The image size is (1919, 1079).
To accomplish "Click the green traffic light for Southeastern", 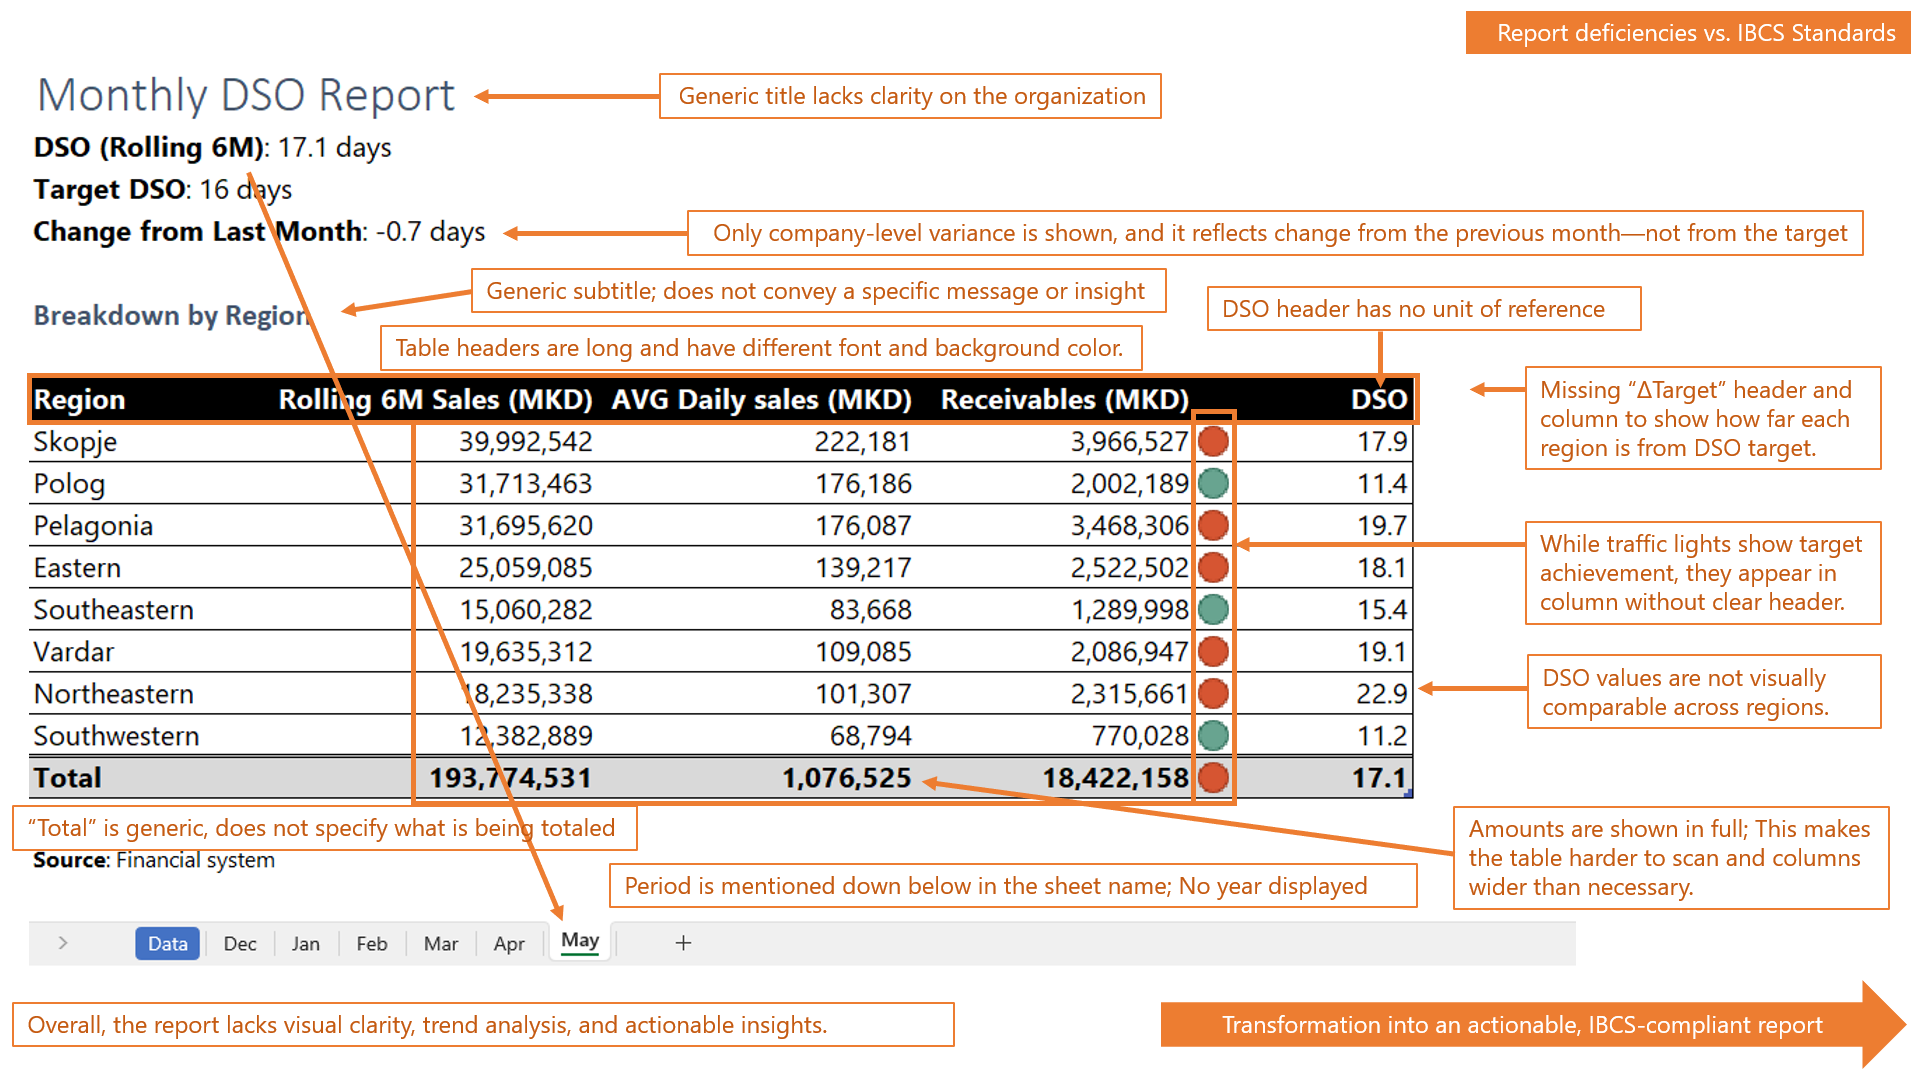I will point(1213,609).
